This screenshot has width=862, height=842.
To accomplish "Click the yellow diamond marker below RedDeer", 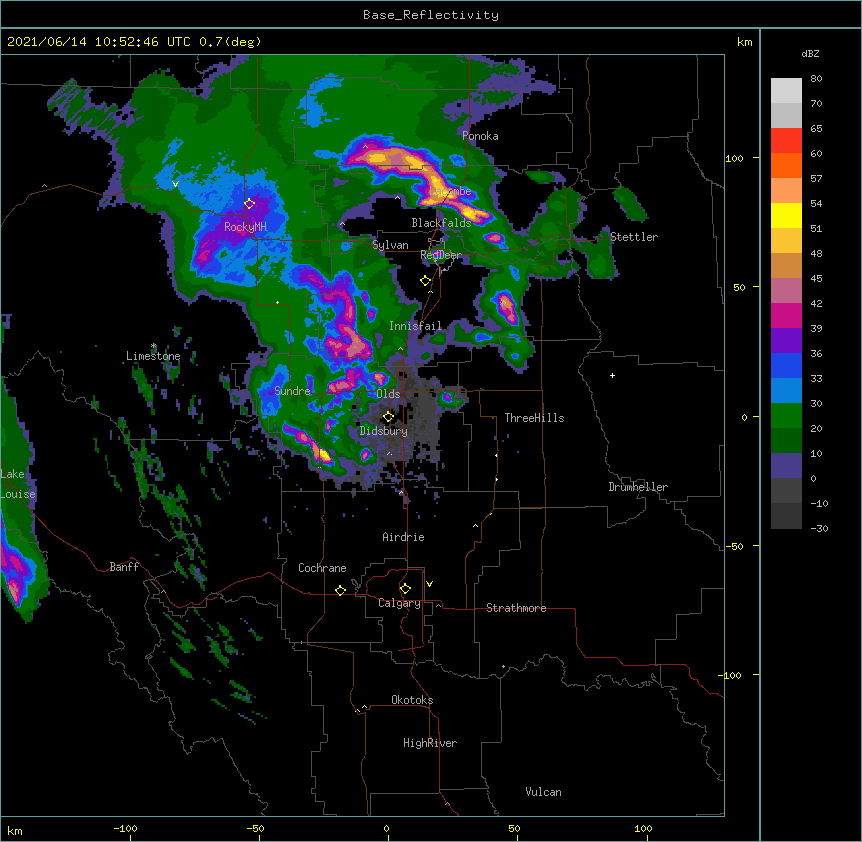I will (x=425, y=281).
